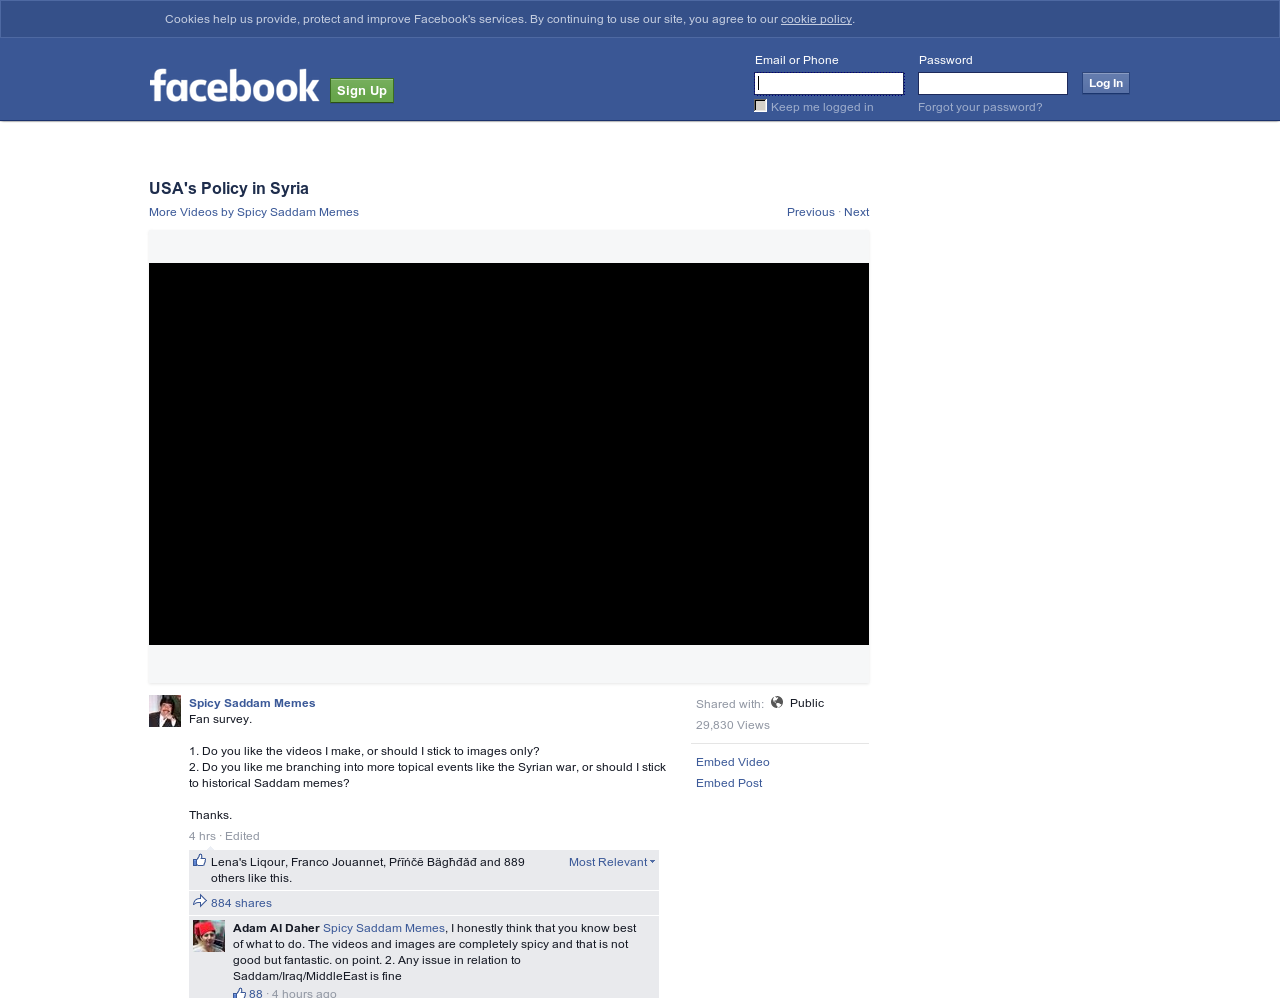Open the Most Relevant comment sort dropdown
The height and width of the screenshot is (998, 1280).
tap(612, 862)
